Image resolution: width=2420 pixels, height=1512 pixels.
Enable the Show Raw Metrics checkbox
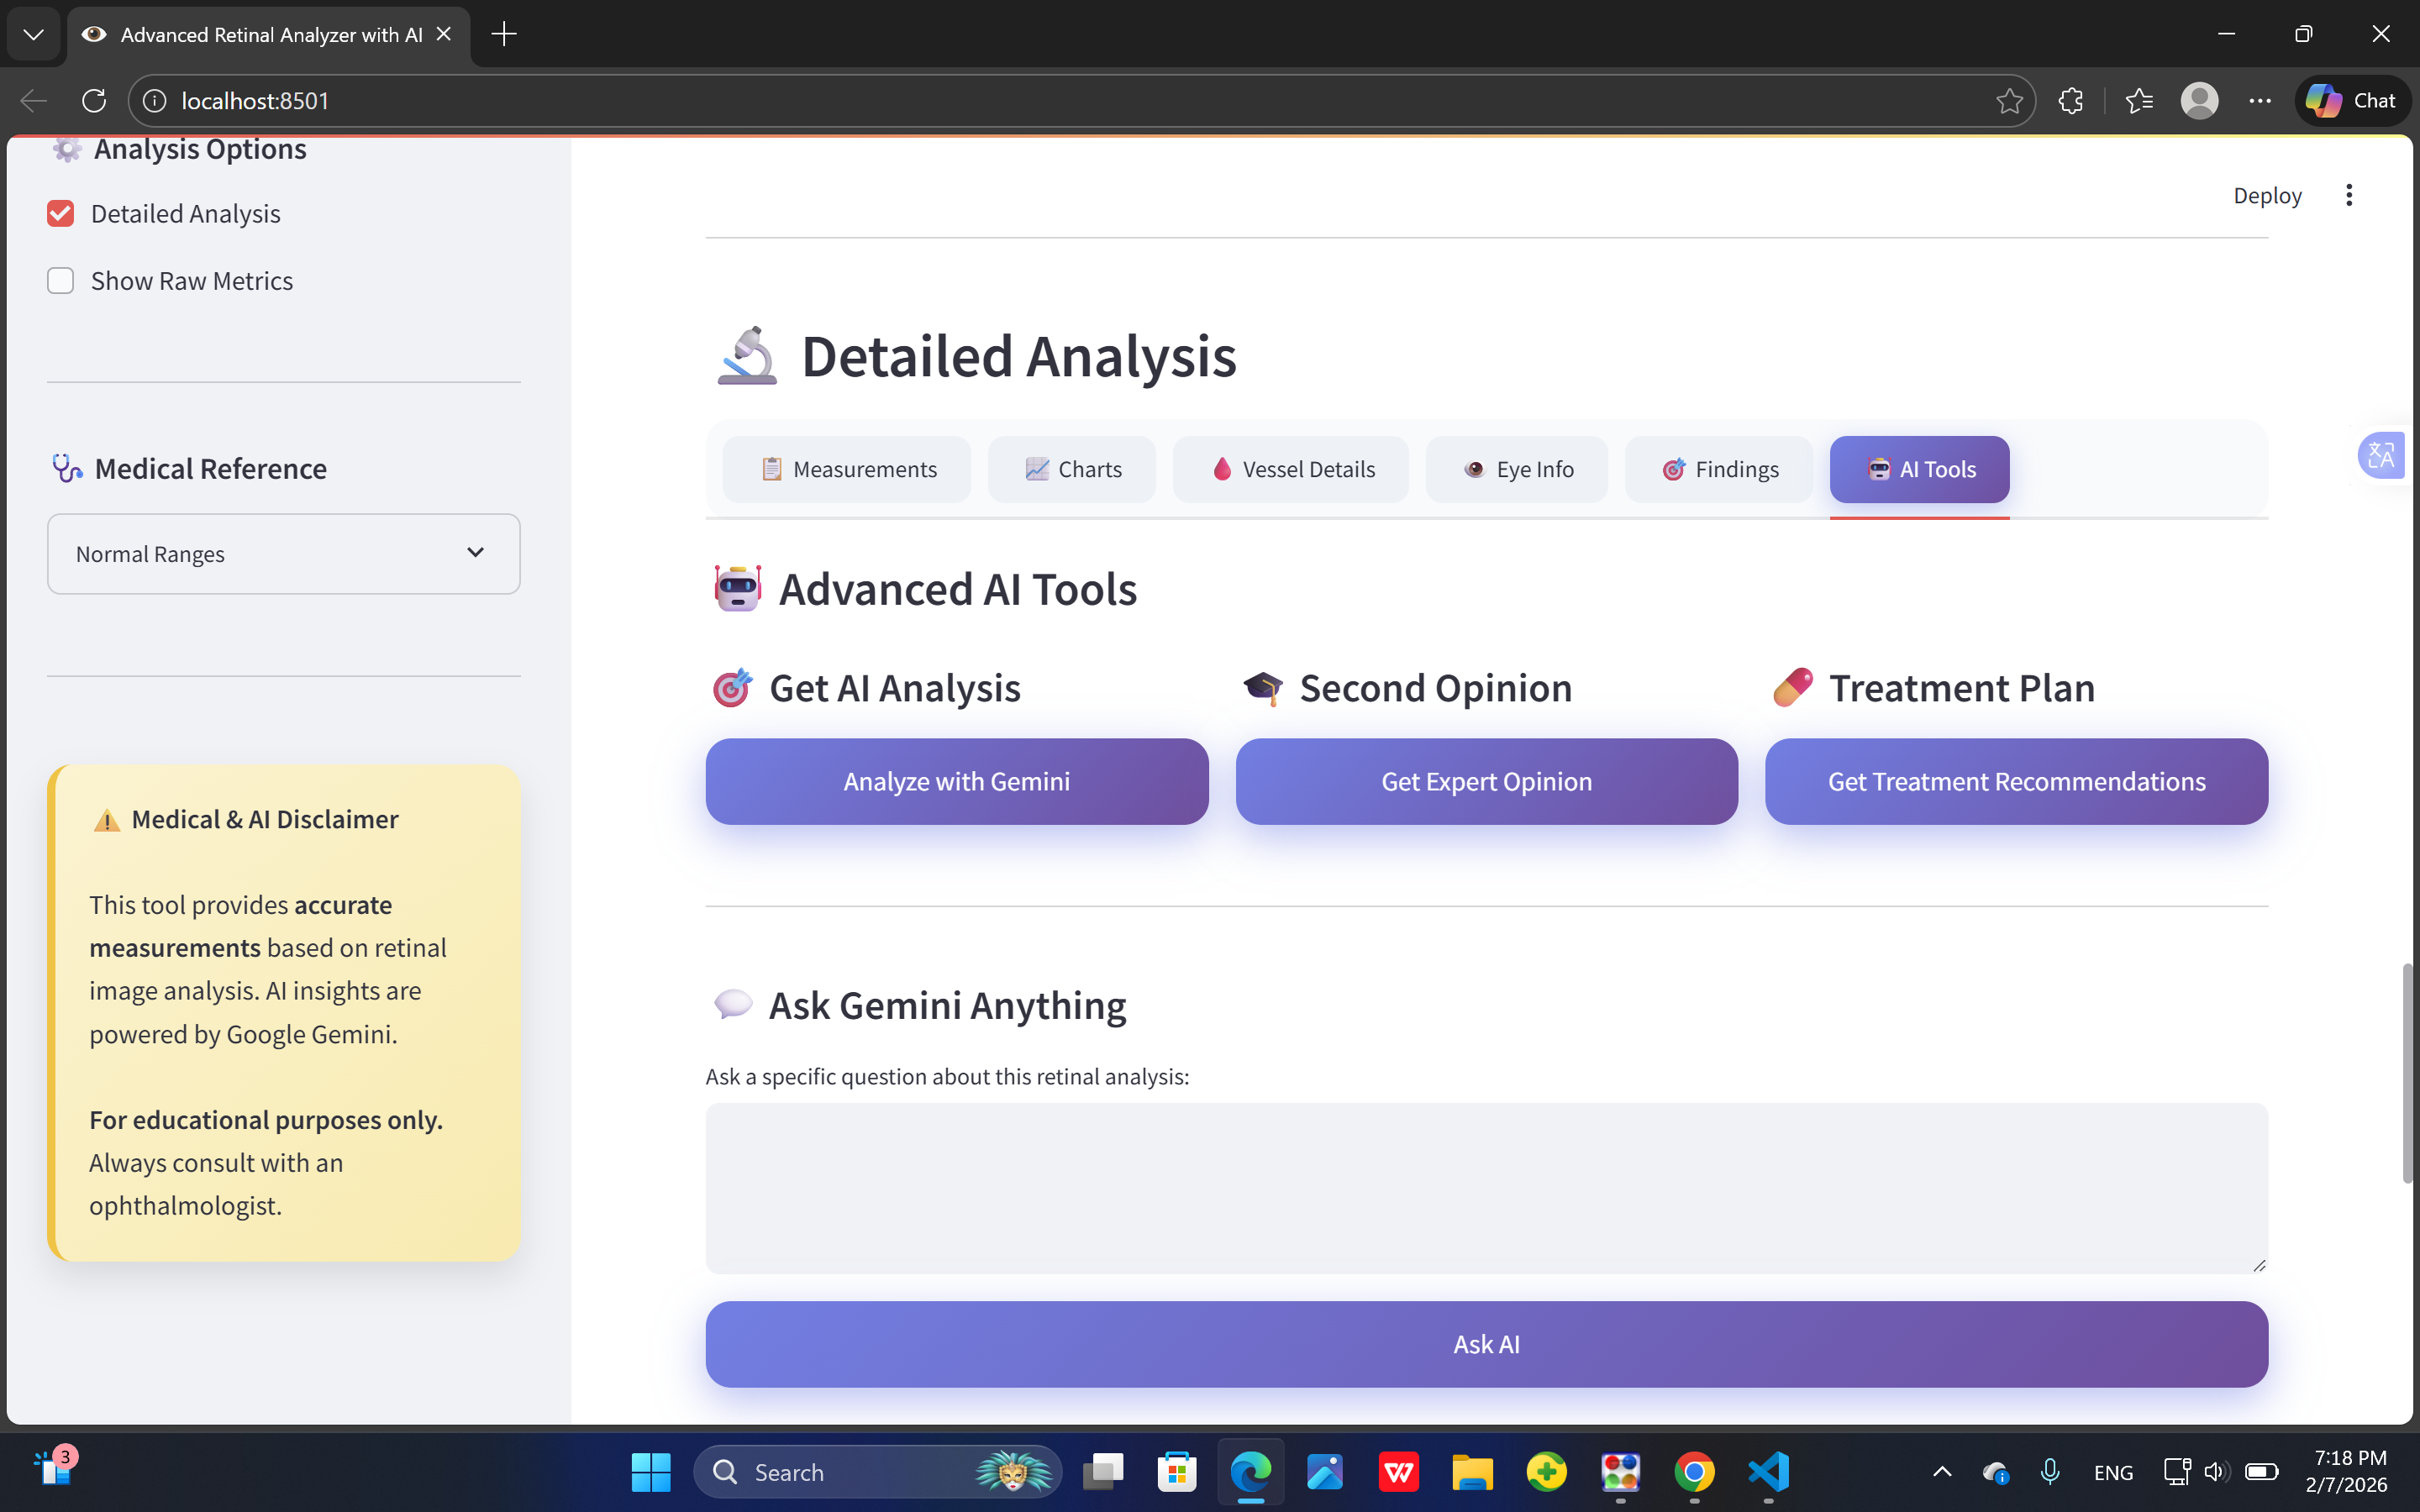tap(61, 281)
